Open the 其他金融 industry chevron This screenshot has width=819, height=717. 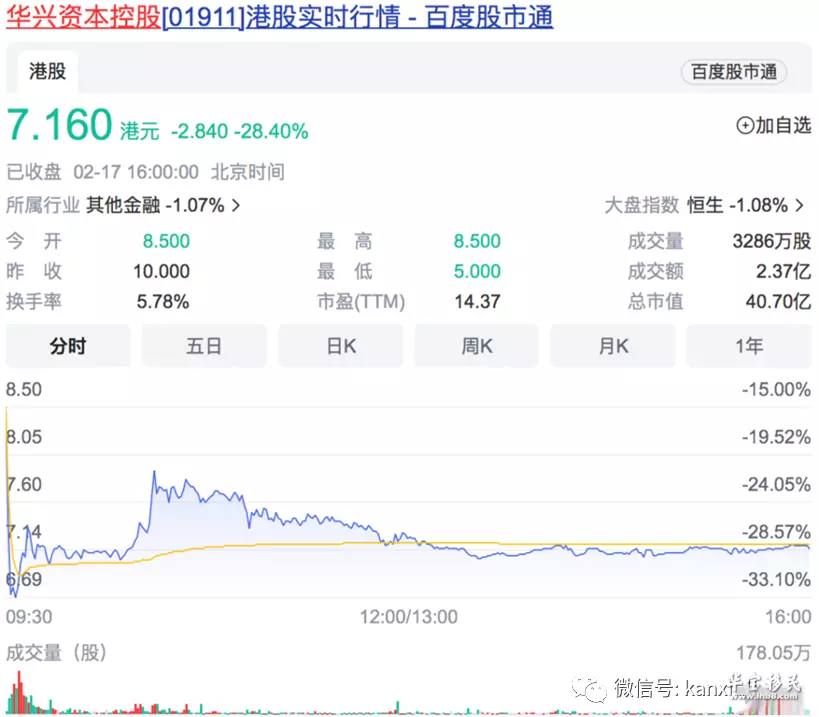[x=236, y=205]
